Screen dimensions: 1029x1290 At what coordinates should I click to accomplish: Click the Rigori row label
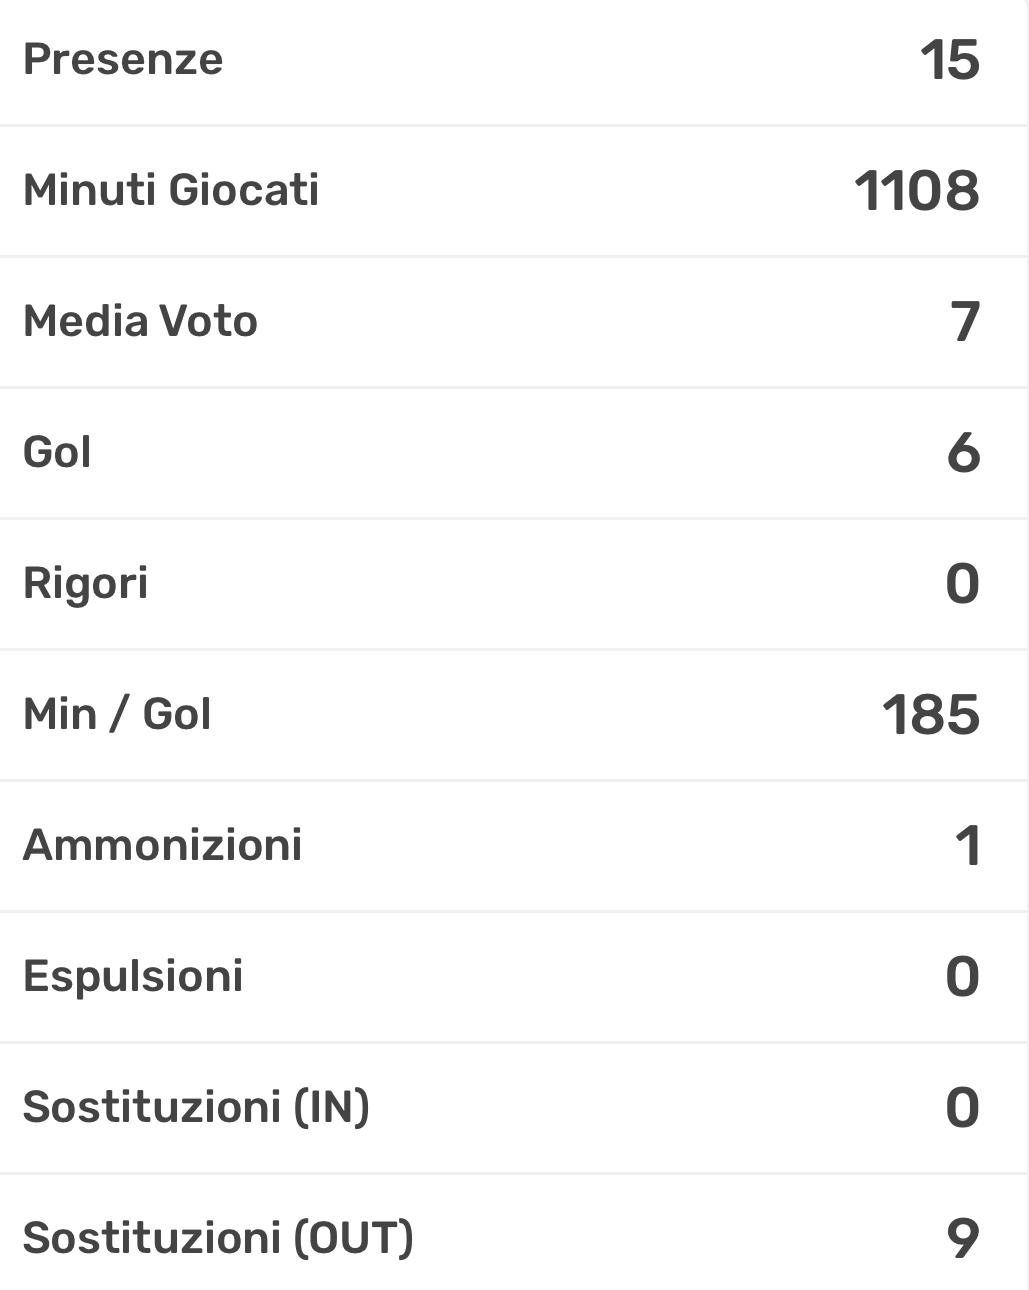point(85,583)
